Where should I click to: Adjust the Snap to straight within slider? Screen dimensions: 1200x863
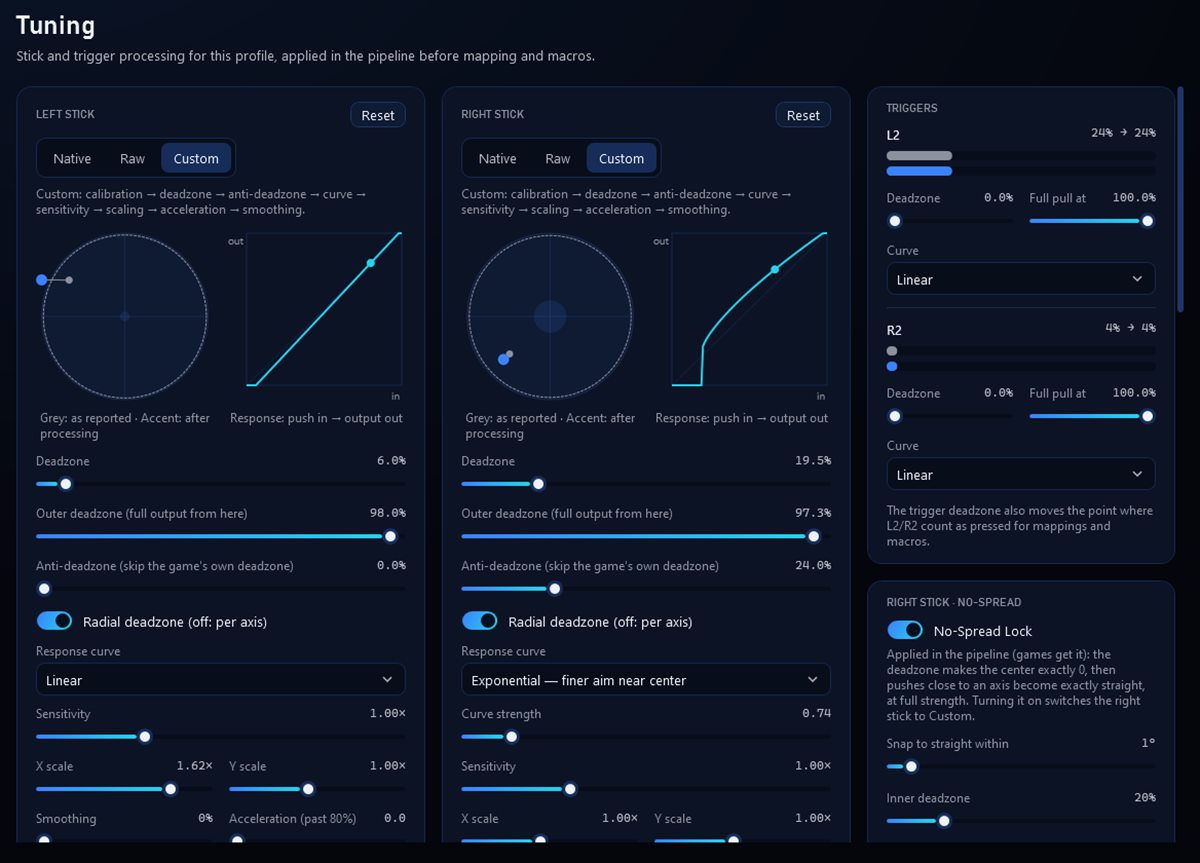pyautogui.click(x=1021, y=767)
